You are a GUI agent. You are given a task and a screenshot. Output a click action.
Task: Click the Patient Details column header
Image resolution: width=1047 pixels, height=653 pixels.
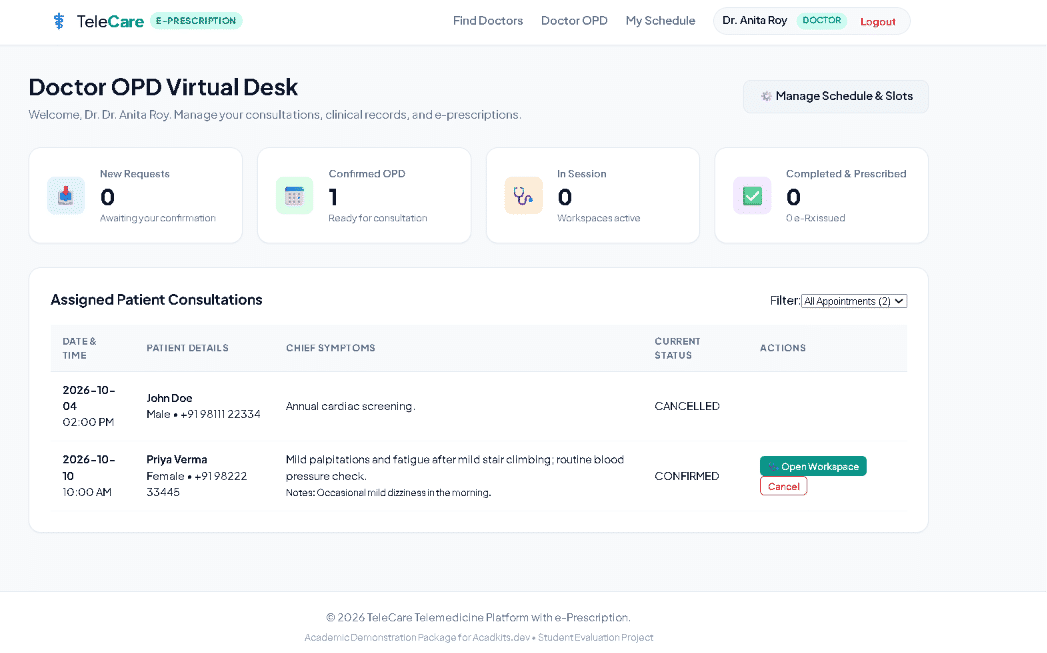pos(187,348)
